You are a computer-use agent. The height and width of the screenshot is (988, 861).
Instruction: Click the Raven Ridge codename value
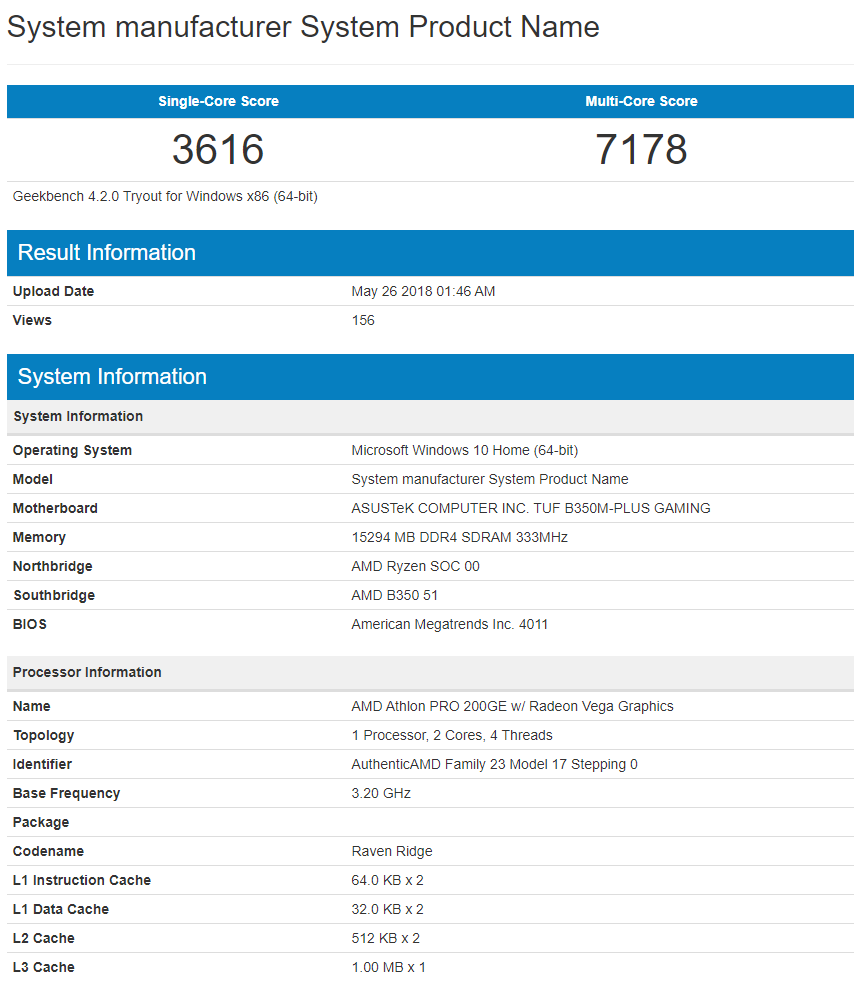point(392,851)
